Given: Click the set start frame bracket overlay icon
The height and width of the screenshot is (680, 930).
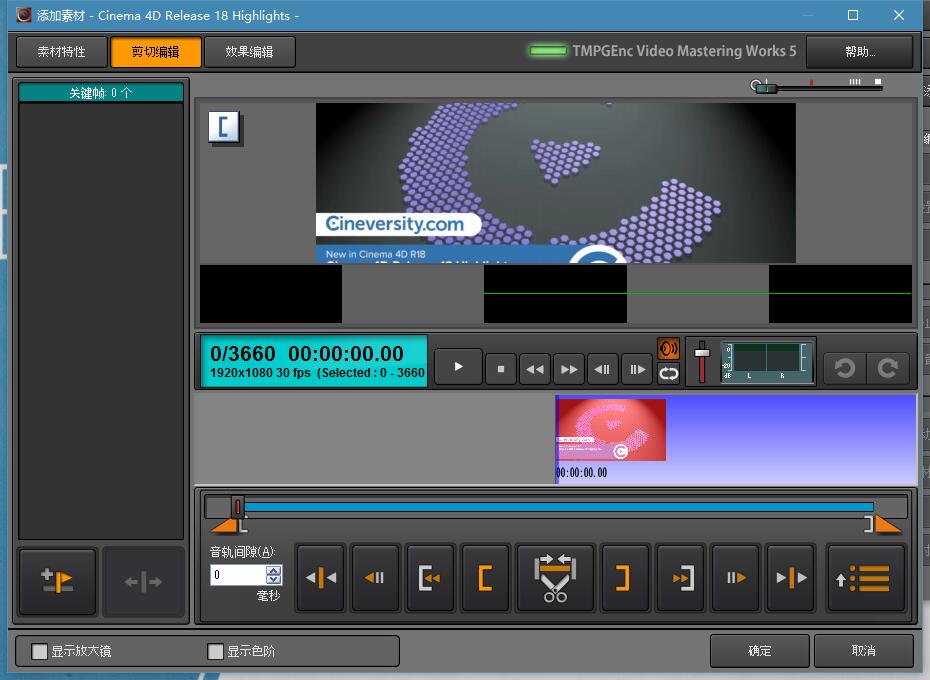Looking at the screenshot, I should [x=224, y=128].
